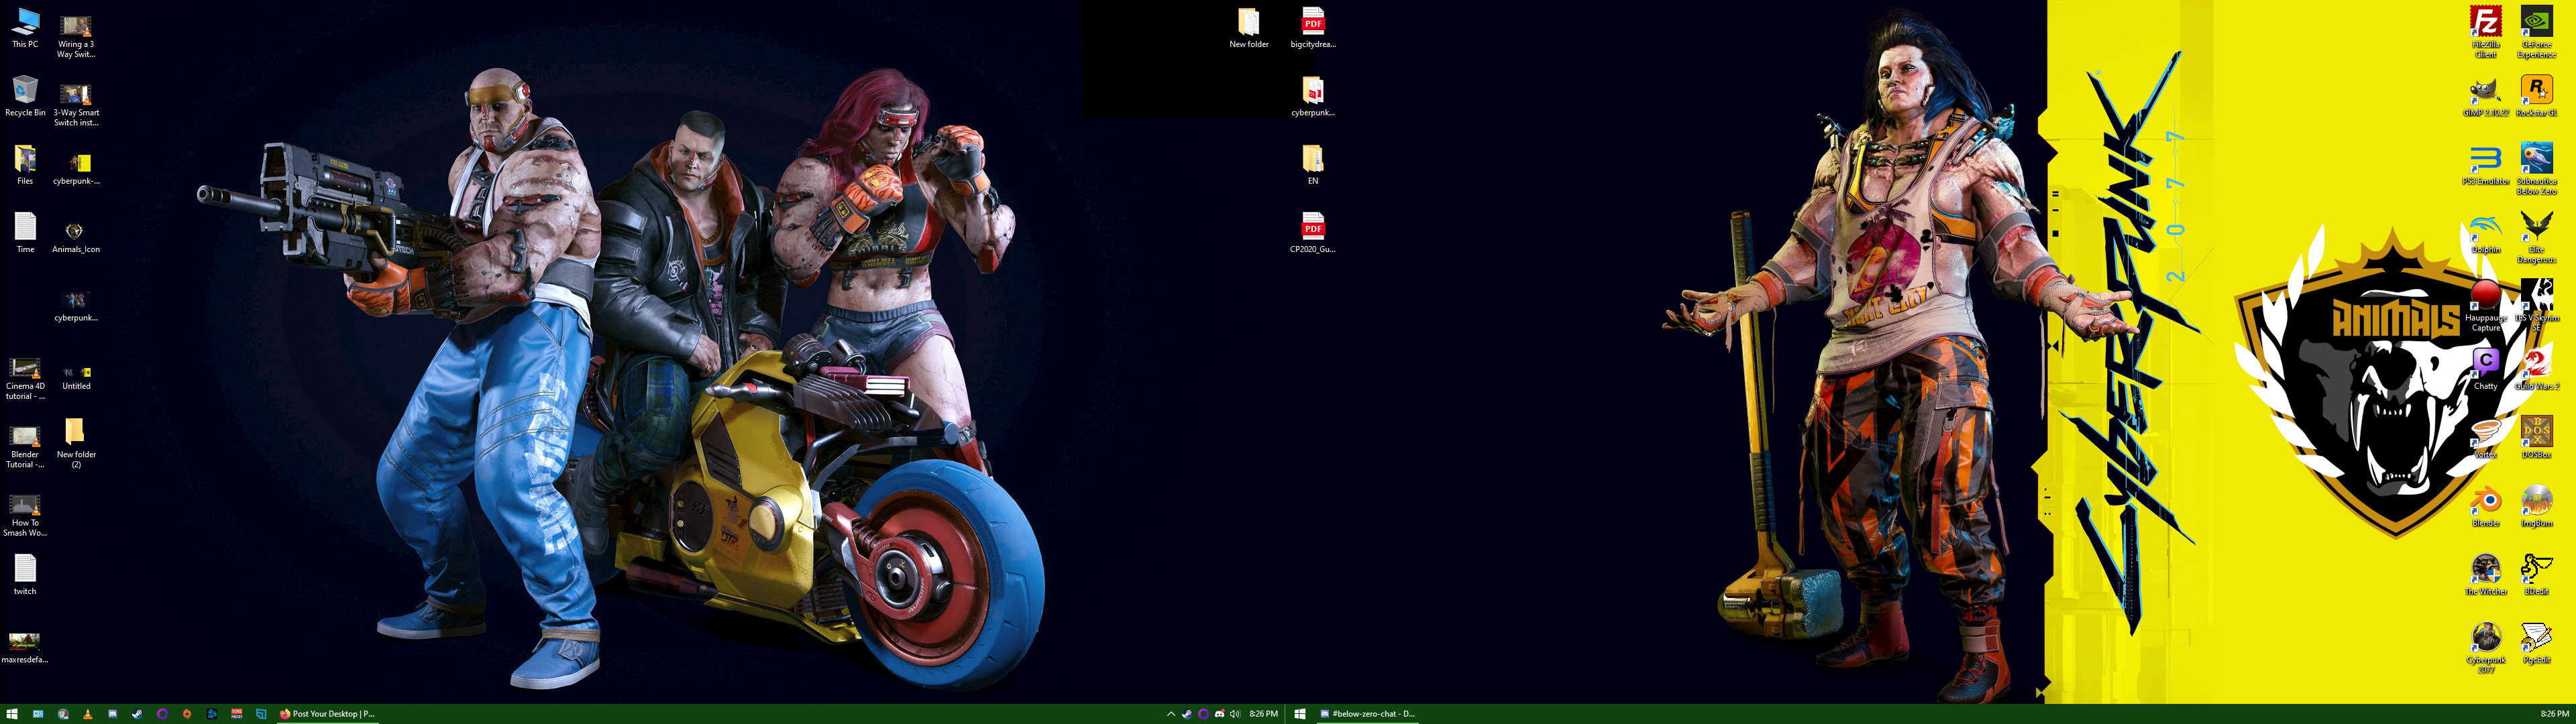
Task: Launch Rockstar GL shortcut
Action: point(2537,97)
